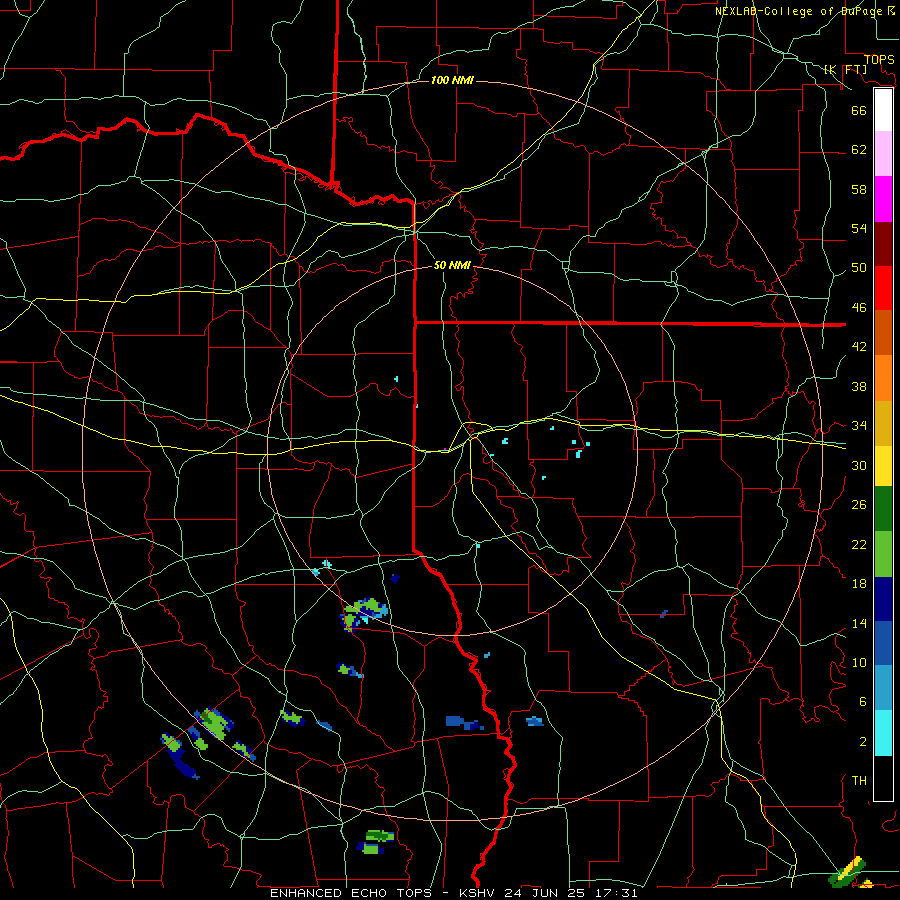Click the black TH legend segment
This screenshot has width=900, height=900.
[x=883, y=778]
